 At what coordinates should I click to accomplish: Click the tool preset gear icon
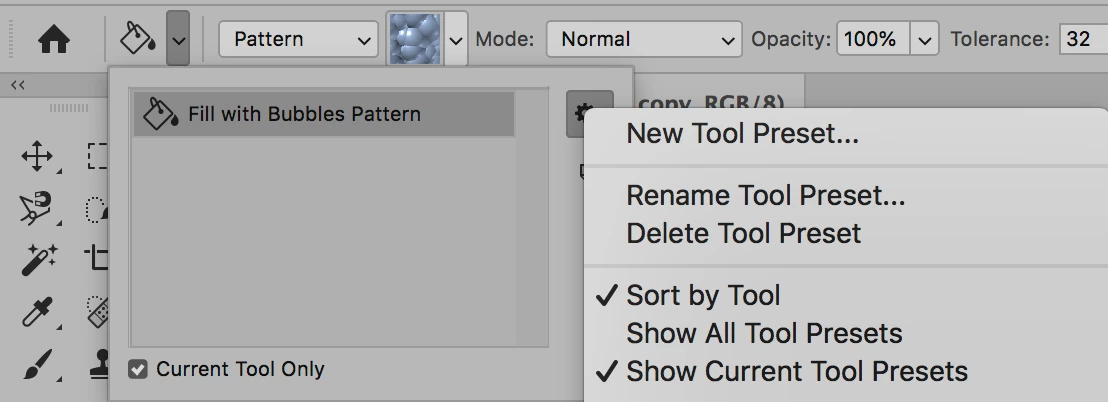tap(578, 114)
